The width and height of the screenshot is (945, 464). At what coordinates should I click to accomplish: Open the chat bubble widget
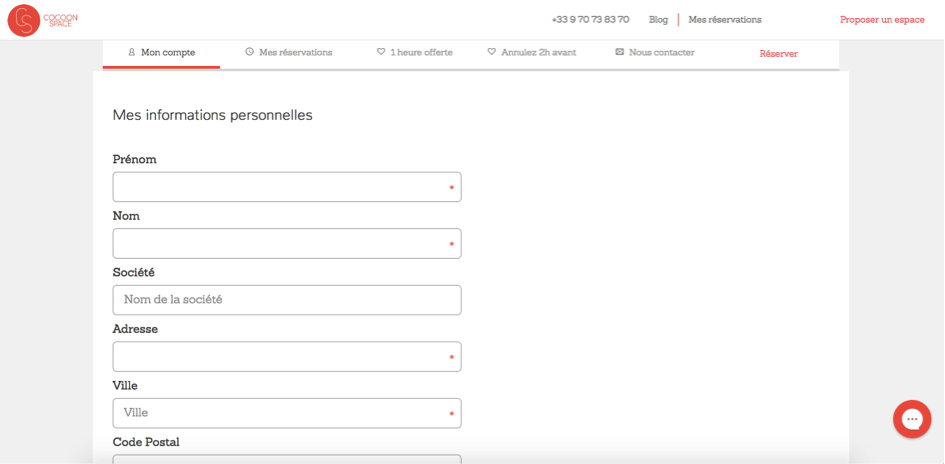click(912, 419)
